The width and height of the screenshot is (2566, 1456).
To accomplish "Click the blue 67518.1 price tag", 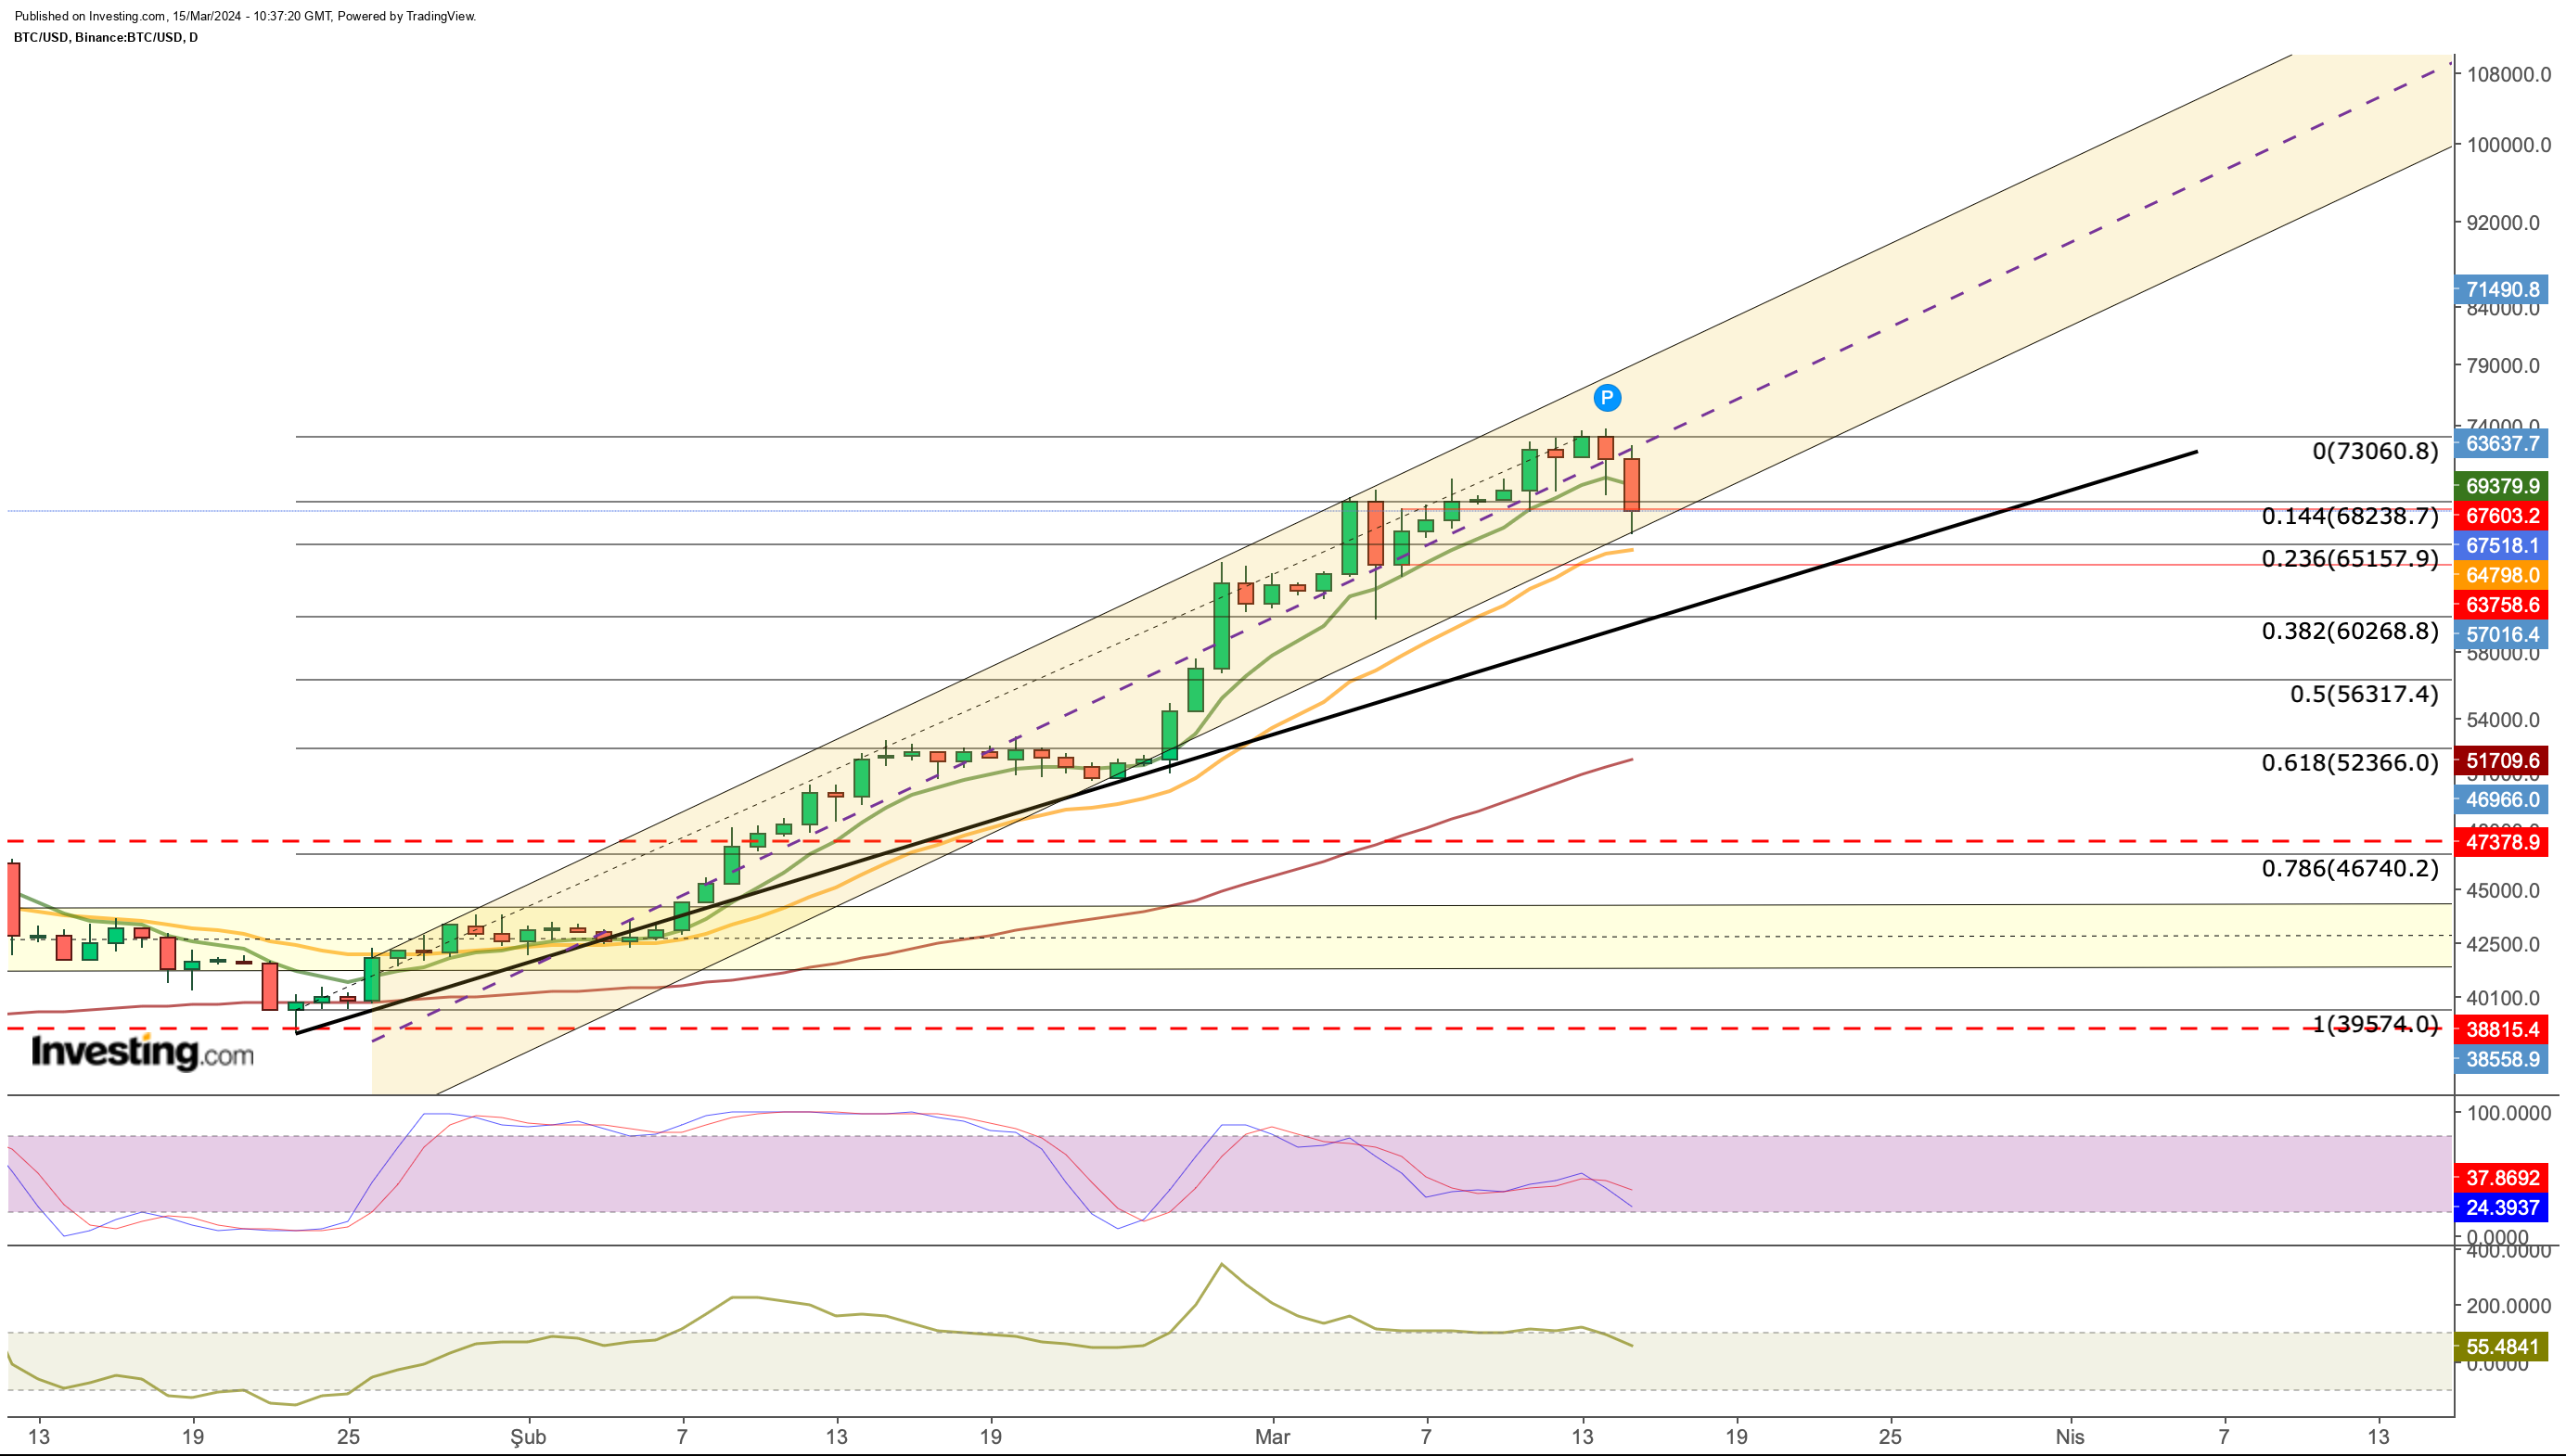I will point(2501,545).
